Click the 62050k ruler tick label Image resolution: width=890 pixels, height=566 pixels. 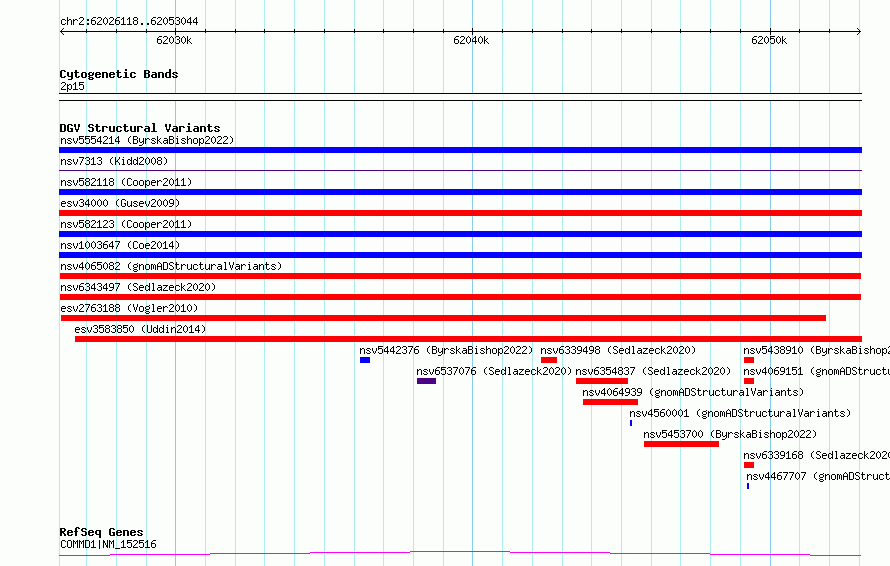point(769,41)
